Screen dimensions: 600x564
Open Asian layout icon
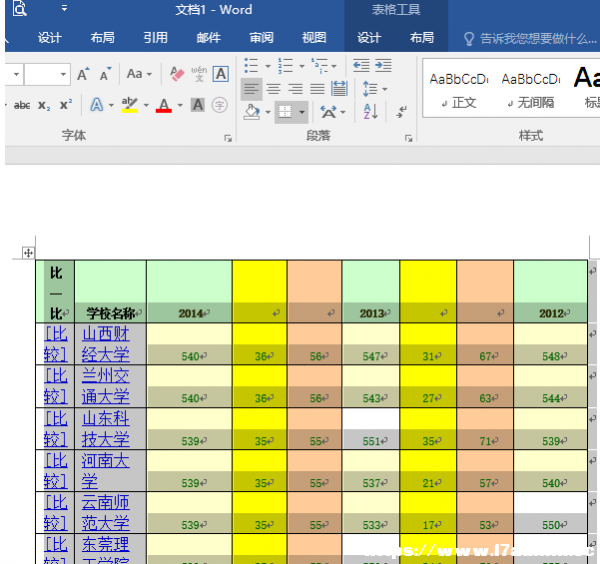[333, 112]
